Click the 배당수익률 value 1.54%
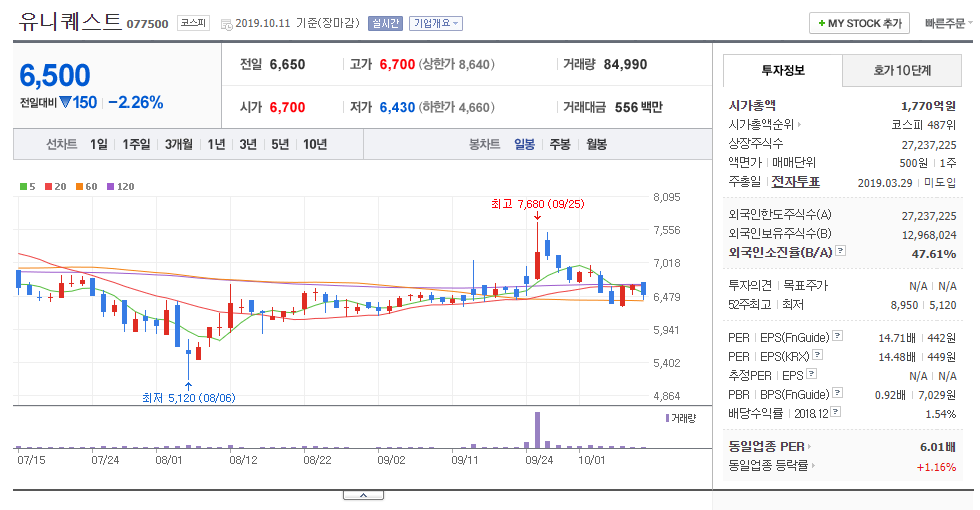This screenshot has height=510, width=980. pos(940,414)
